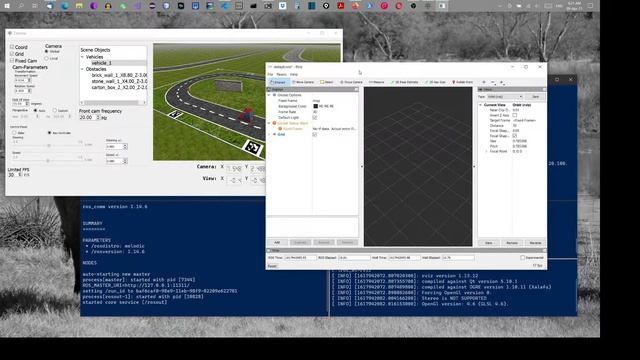Open the red PDF app in taskbar

(340, 6)
